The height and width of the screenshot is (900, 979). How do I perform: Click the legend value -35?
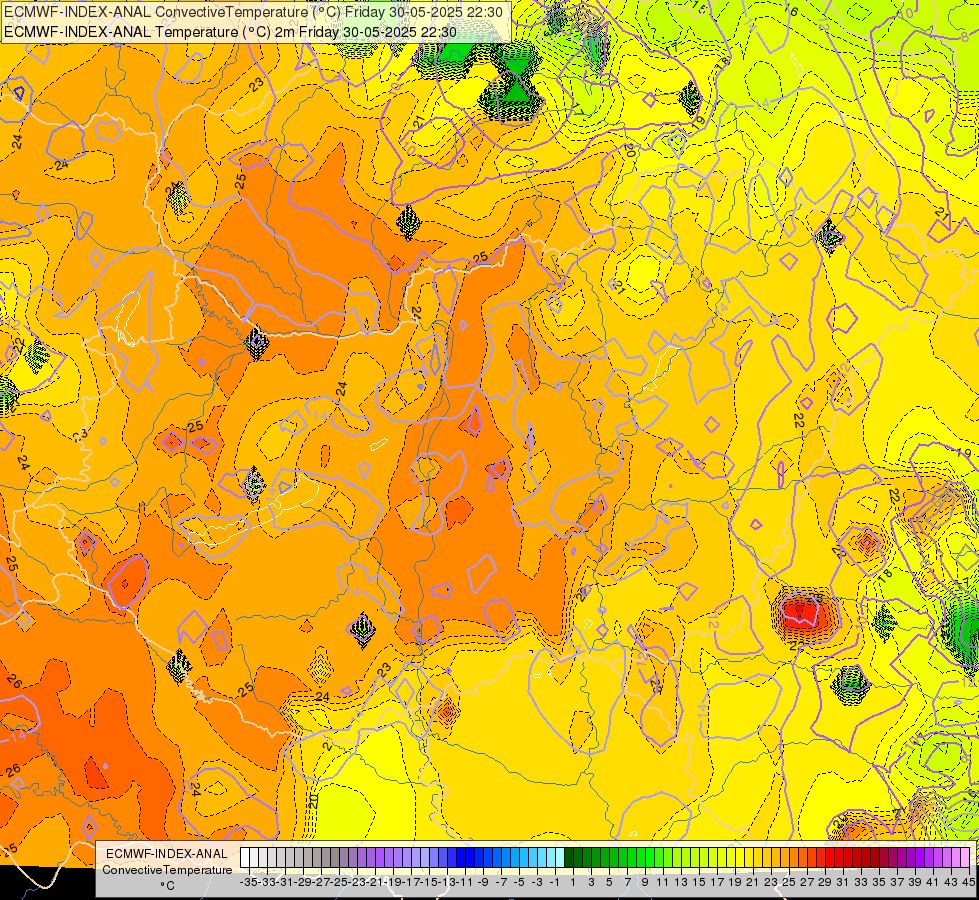248,882
